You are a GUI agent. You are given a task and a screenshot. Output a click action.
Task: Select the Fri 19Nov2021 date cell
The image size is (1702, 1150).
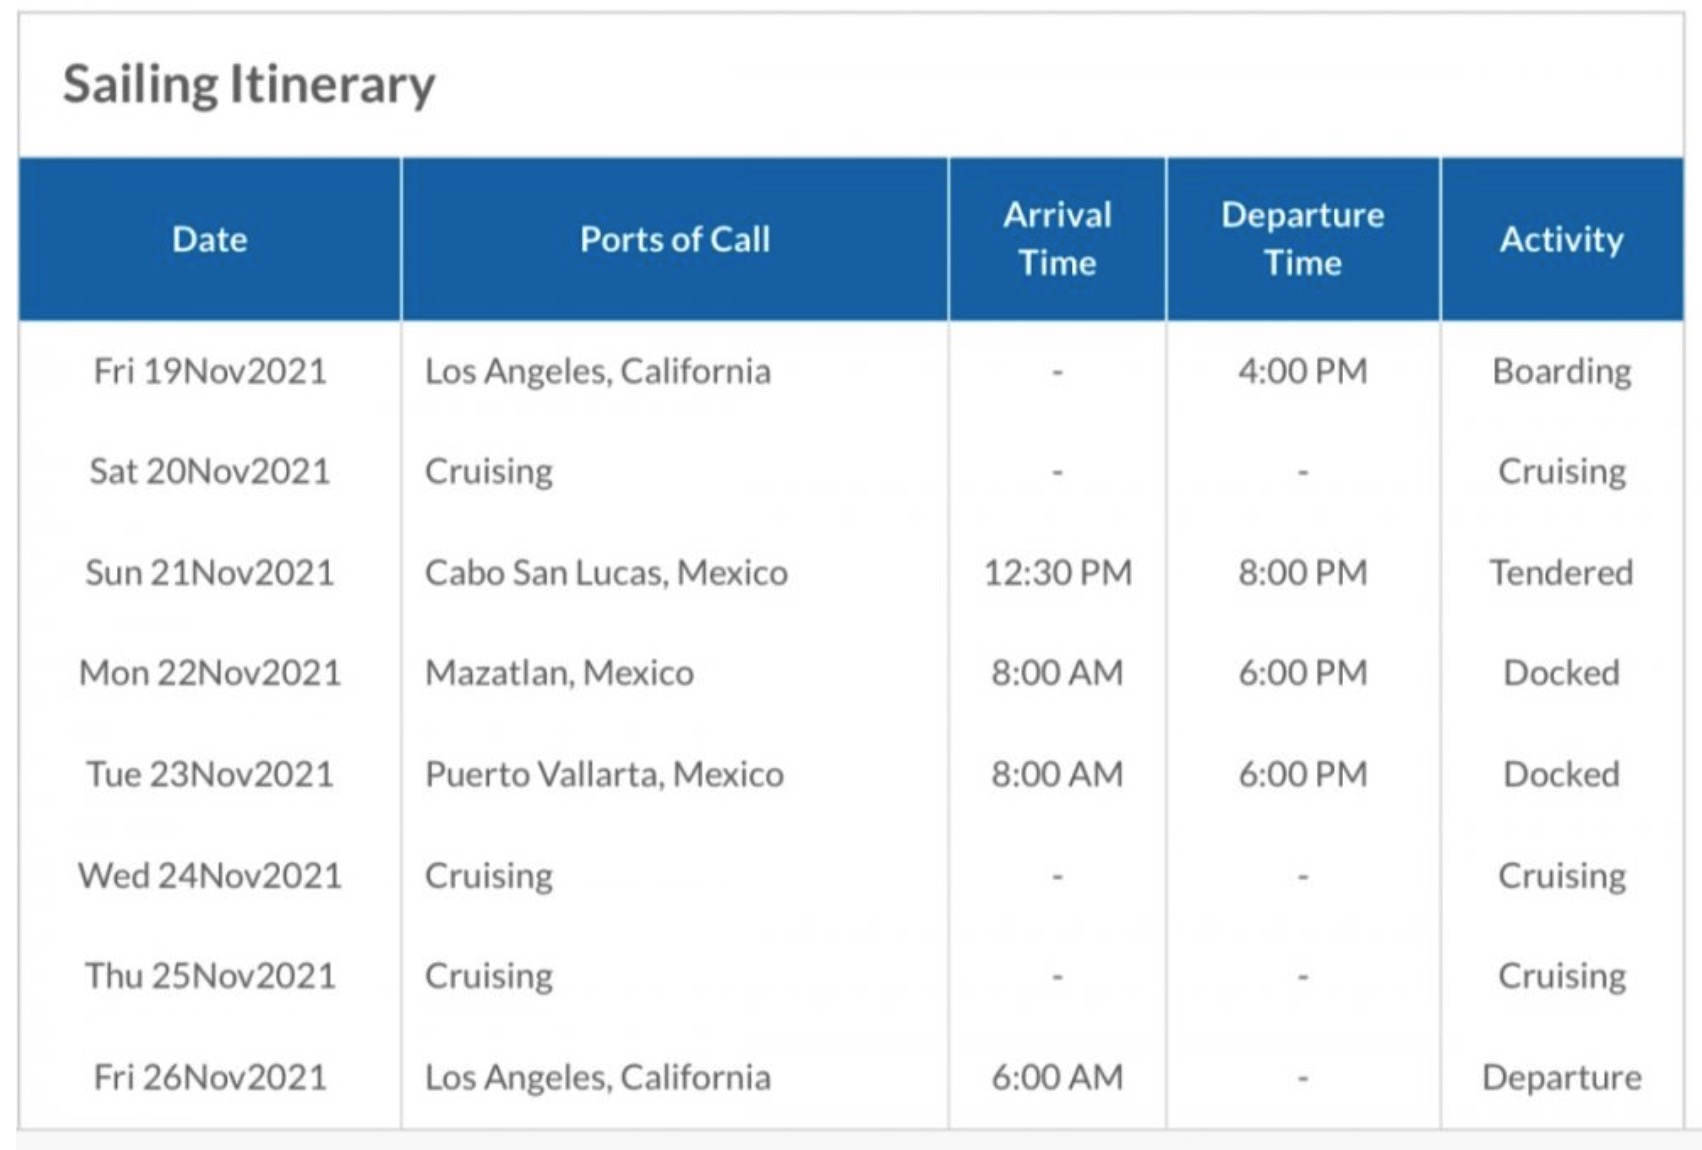(x=210, y=371)
